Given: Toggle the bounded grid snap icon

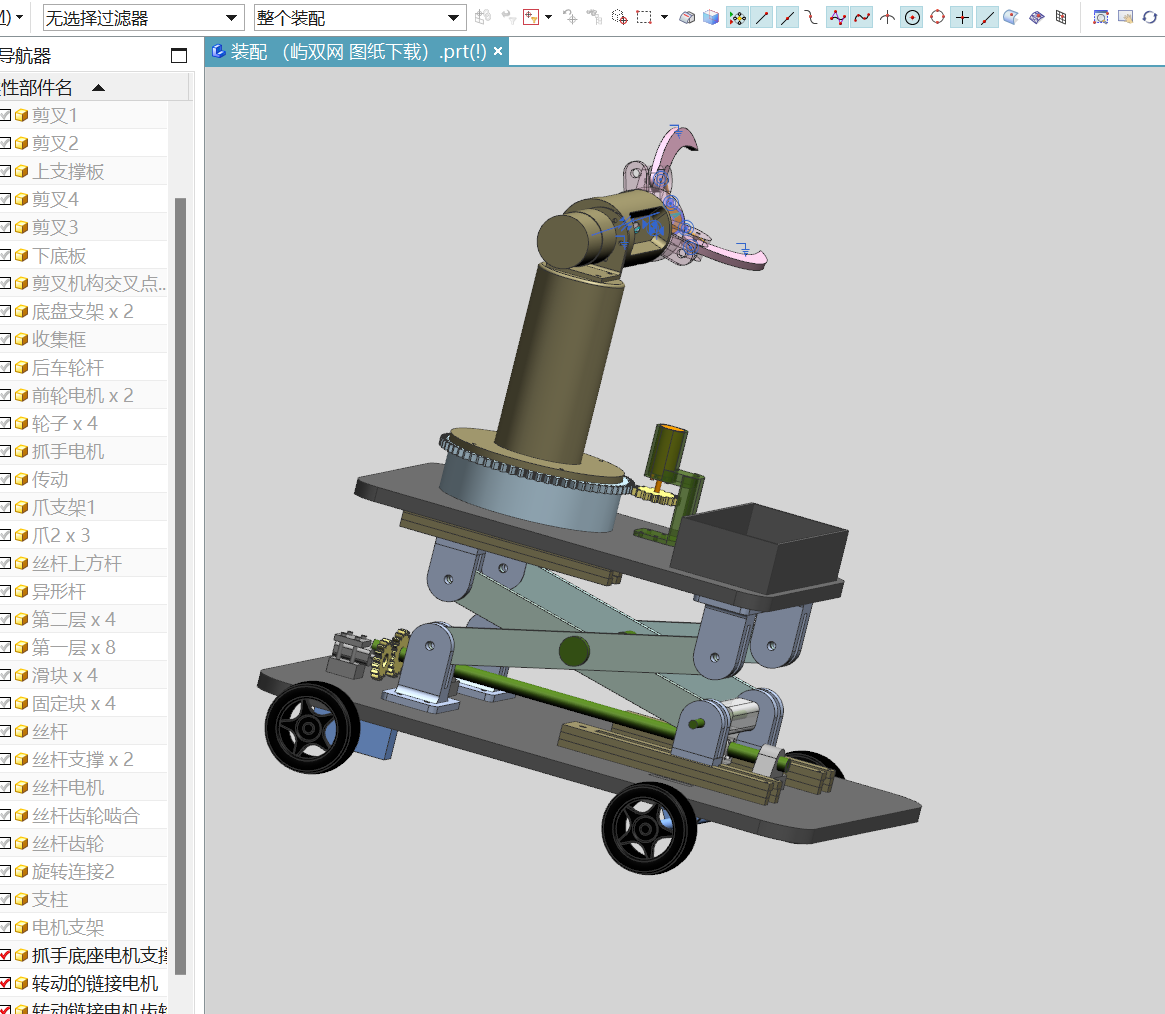Looking at the screenshot, I should [1061, 17].
